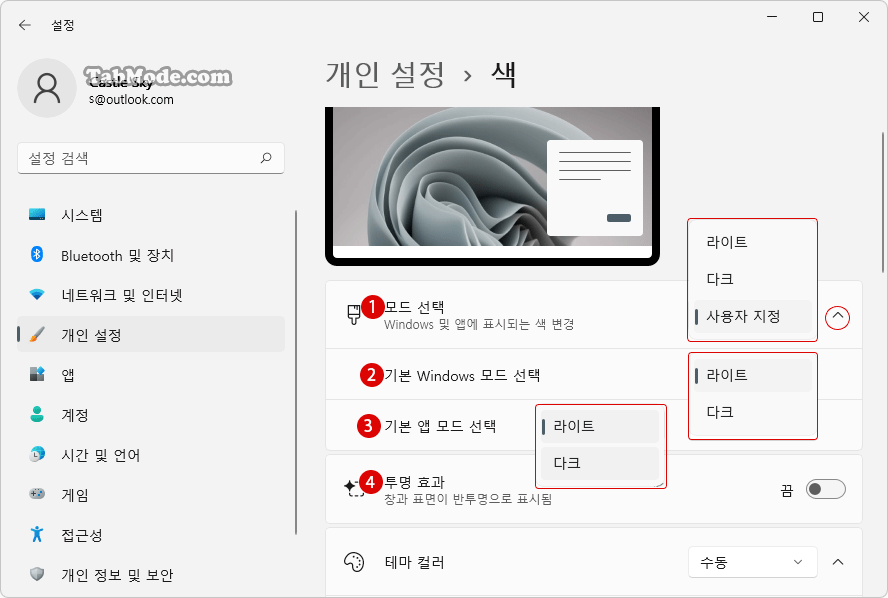Open 시스템 via its monitor icon
The width and height of the screenshot is (888, 598).
[37, 215]
